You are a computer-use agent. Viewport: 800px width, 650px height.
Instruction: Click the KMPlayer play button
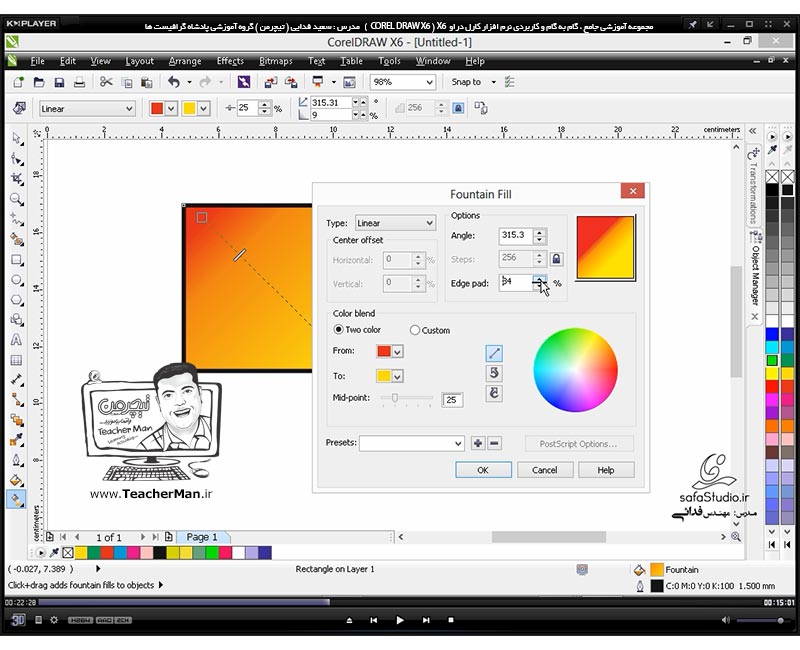(399, 620)
